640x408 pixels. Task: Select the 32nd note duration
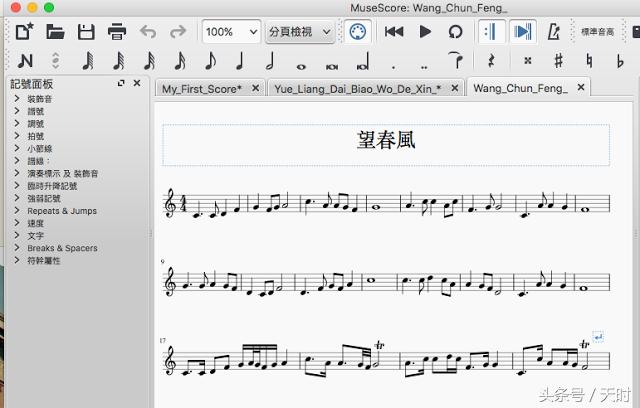pos(149,61)
